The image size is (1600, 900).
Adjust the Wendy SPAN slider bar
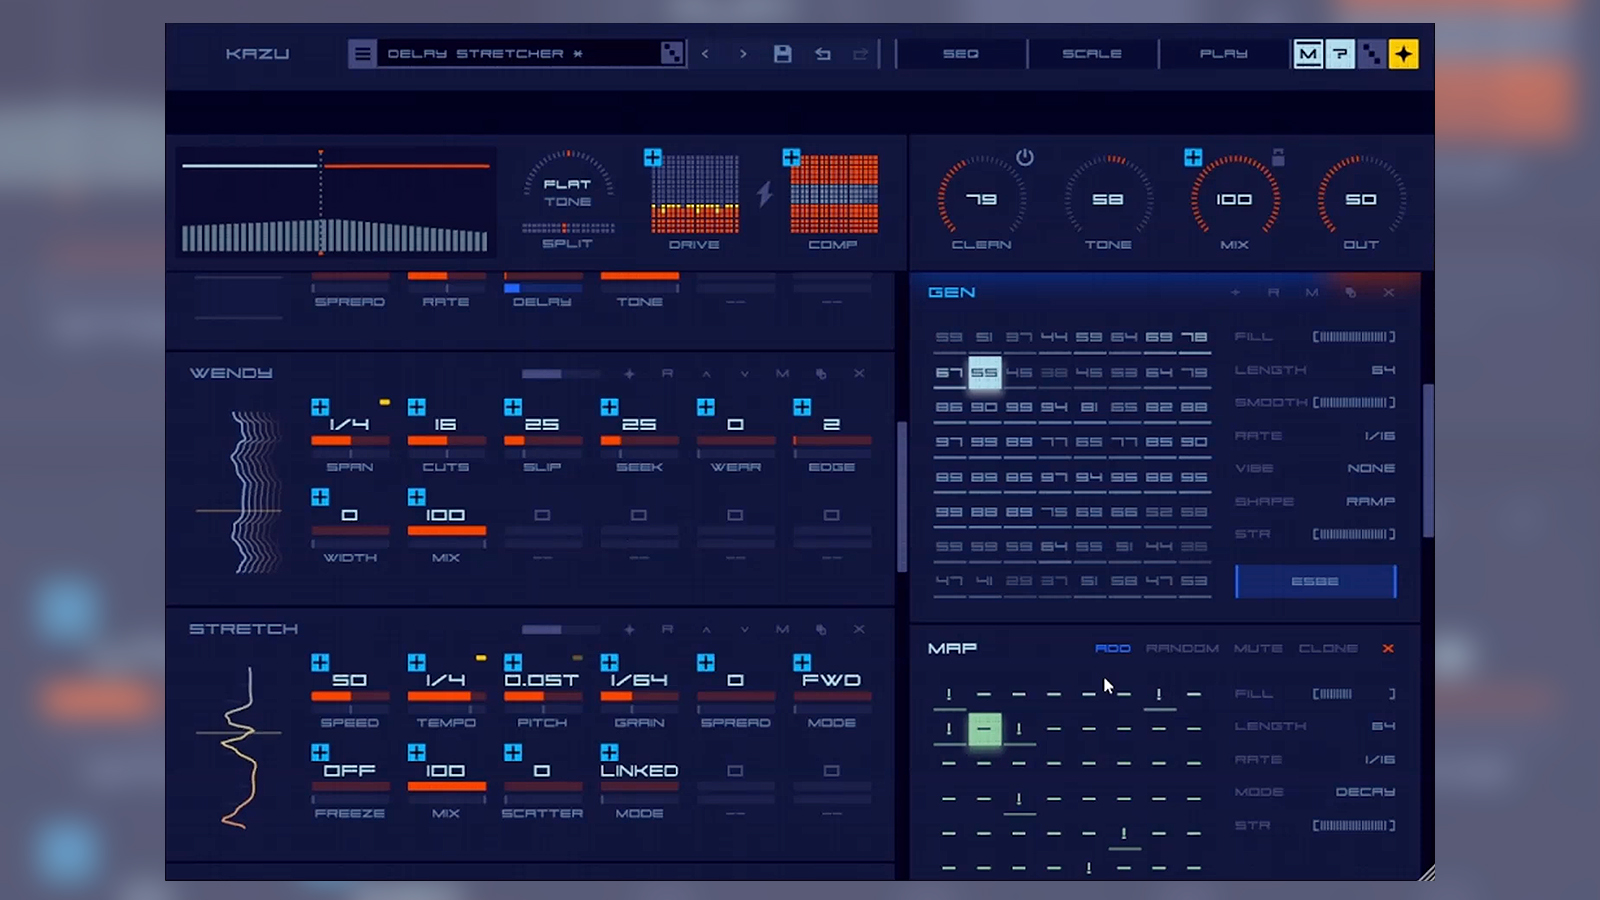[350, 440]
